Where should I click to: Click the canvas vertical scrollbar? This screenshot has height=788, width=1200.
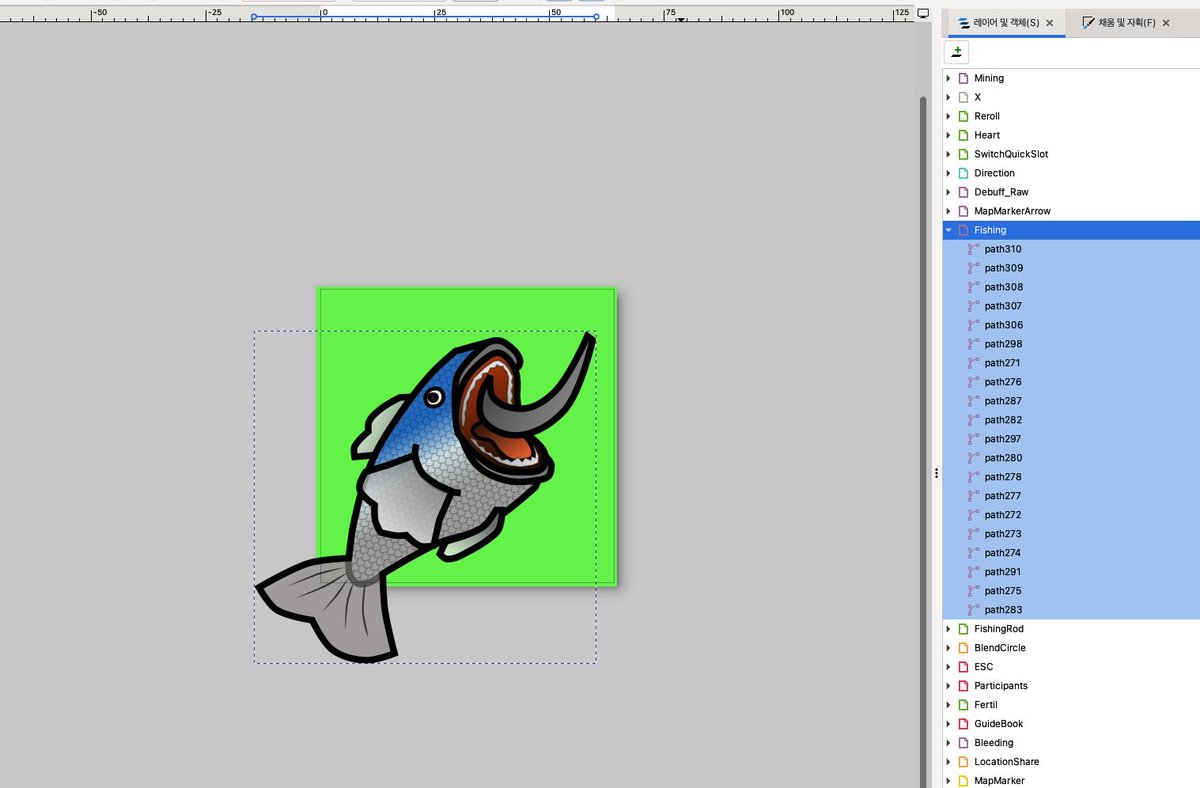pos(923,440)
